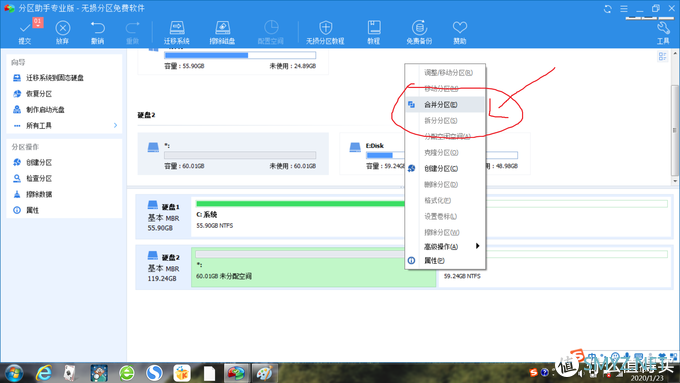
Task: Select the unallocated 60.01GB partition card
Action: pyautogui.click(x=233, y=154)
